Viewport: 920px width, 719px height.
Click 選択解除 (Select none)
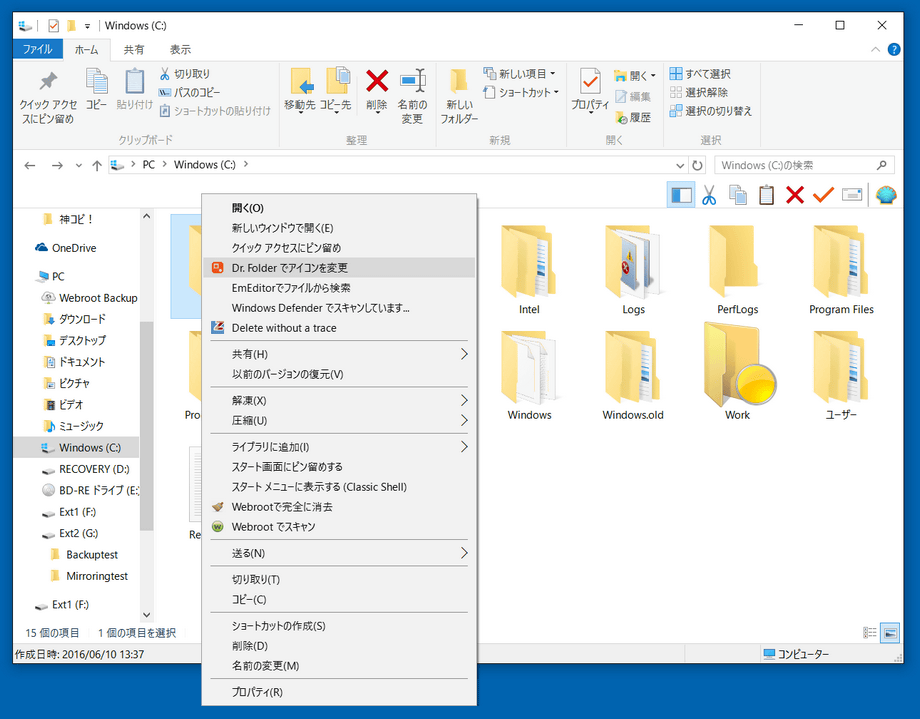699,92
